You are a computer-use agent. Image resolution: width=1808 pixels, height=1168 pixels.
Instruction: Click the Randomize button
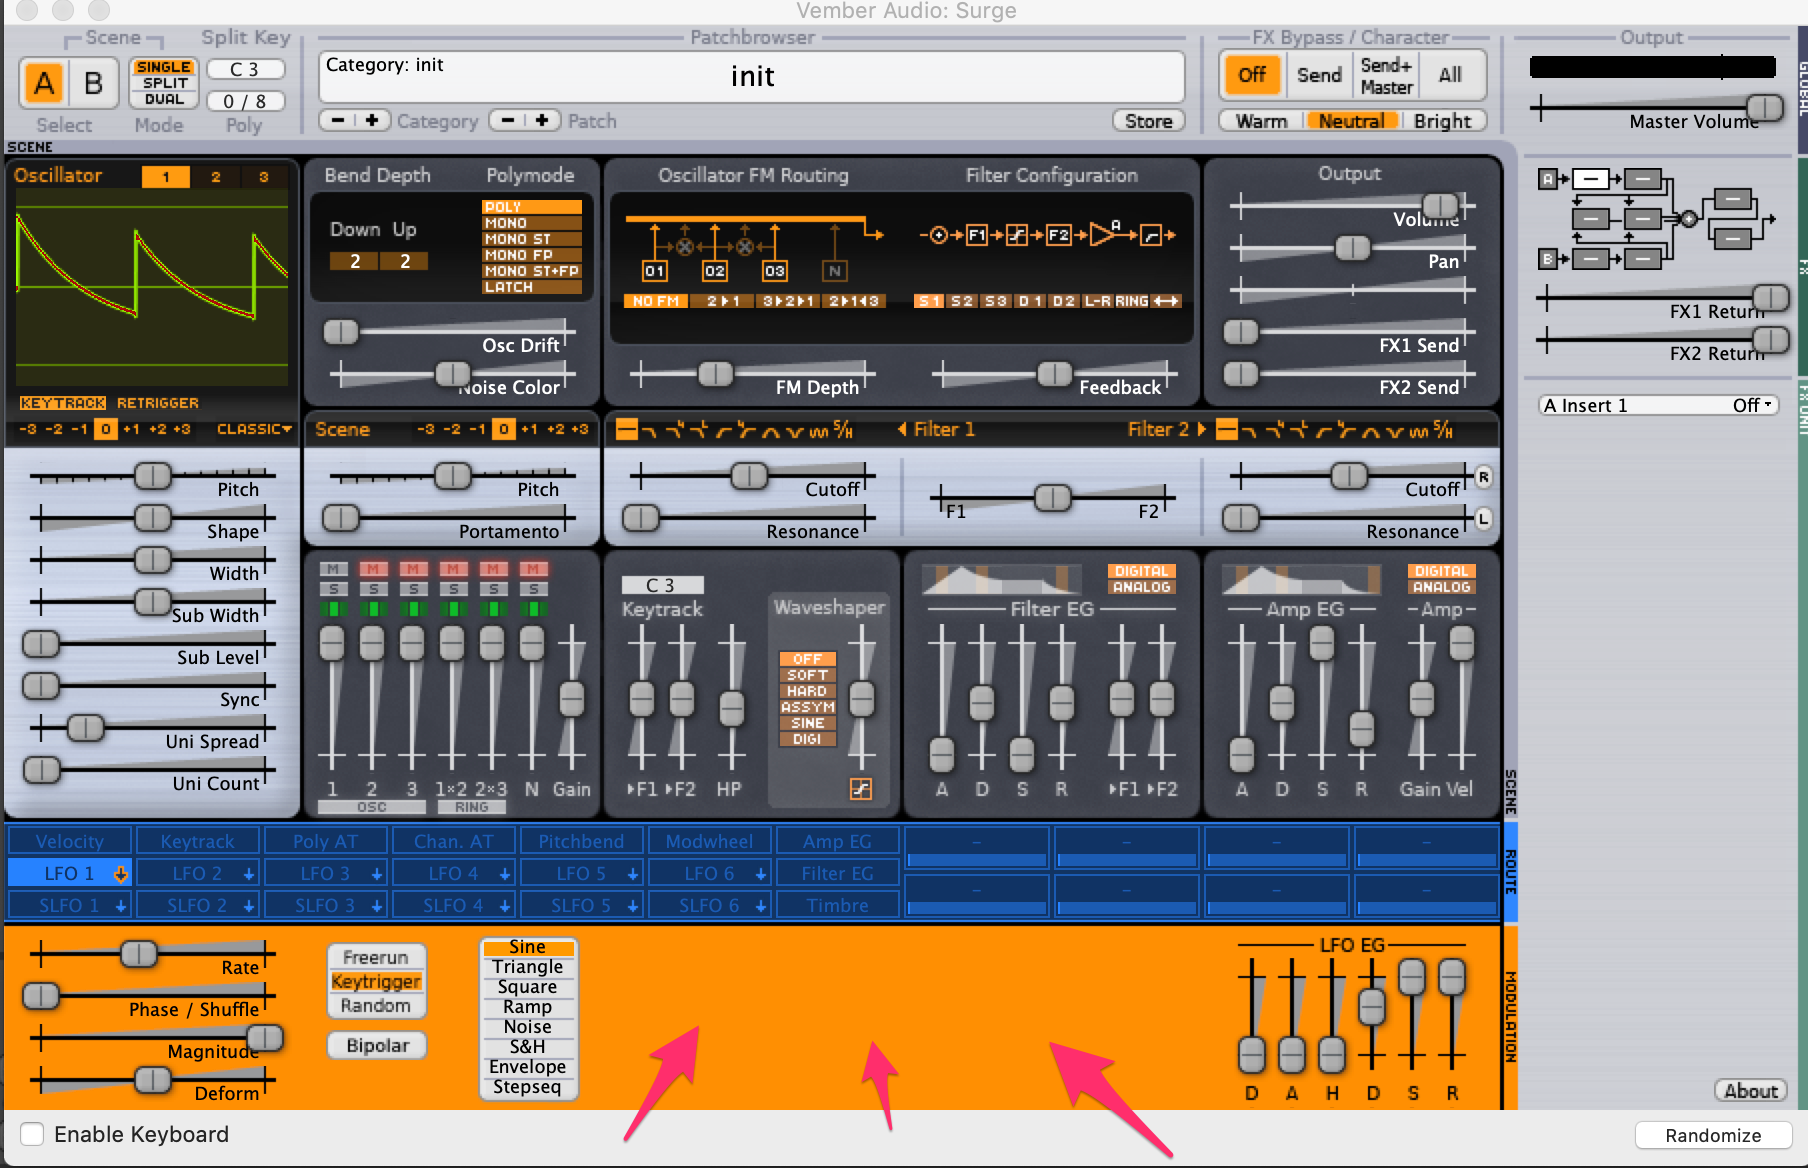tap(1713, 1135)
